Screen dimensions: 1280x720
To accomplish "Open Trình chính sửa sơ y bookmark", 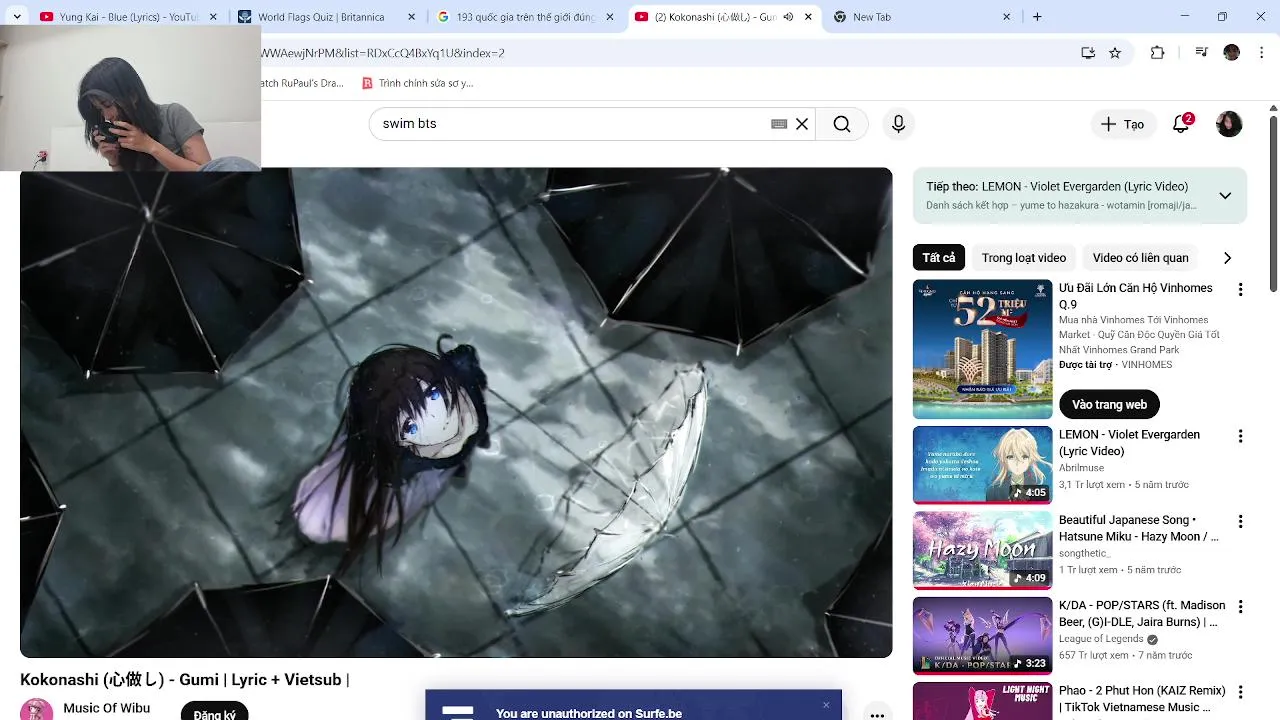I will click(417, 83).
